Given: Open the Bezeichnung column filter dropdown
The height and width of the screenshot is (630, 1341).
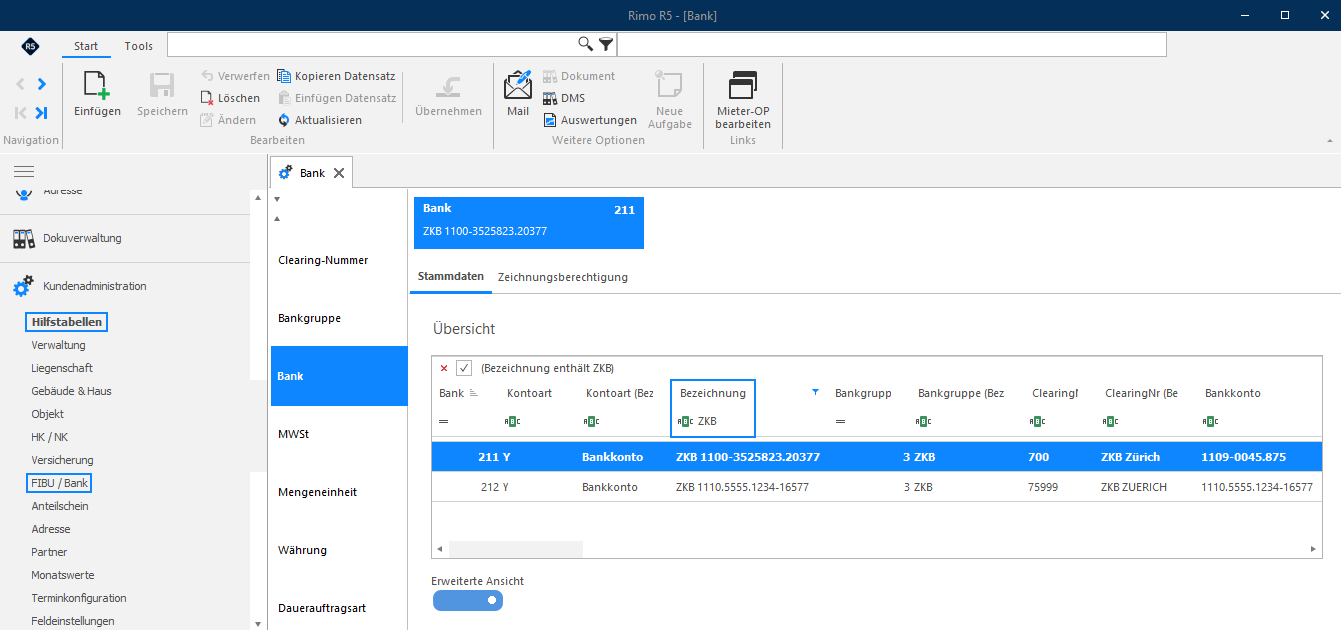Looking at the screenshot, I should coord(816,393).
